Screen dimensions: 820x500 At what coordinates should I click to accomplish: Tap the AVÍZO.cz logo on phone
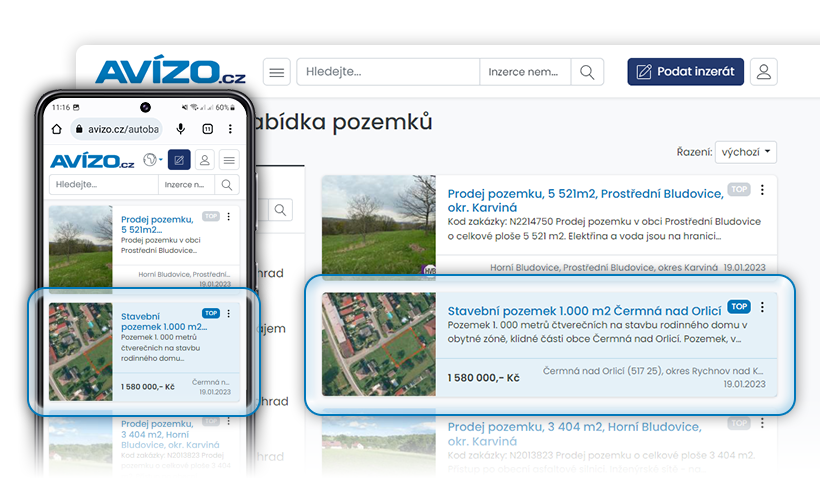point(92,161)
